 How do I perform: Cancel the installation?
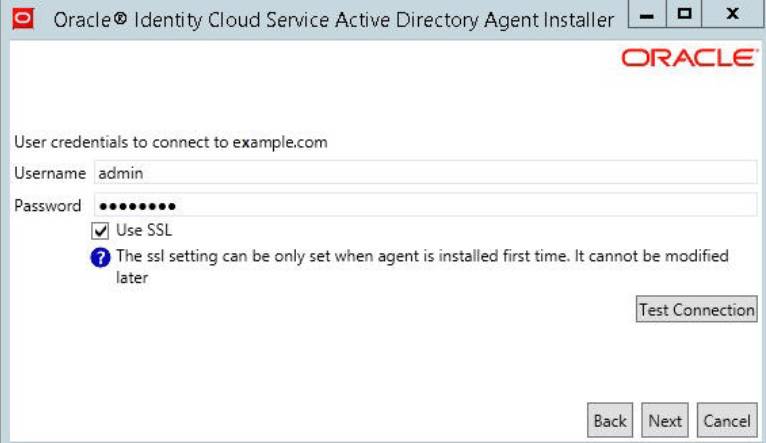pyautogui.click(x=726, y=421)
